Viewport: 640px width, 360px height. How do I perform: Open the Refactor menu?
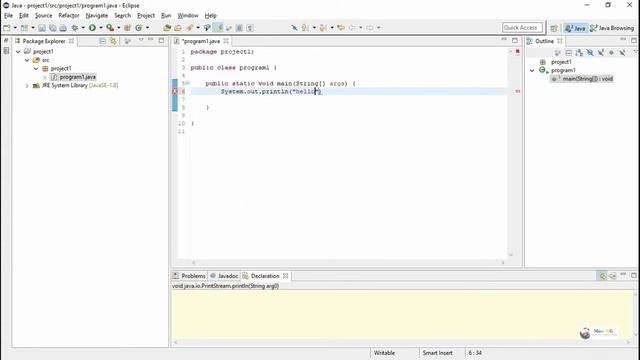tap(69, 16)
